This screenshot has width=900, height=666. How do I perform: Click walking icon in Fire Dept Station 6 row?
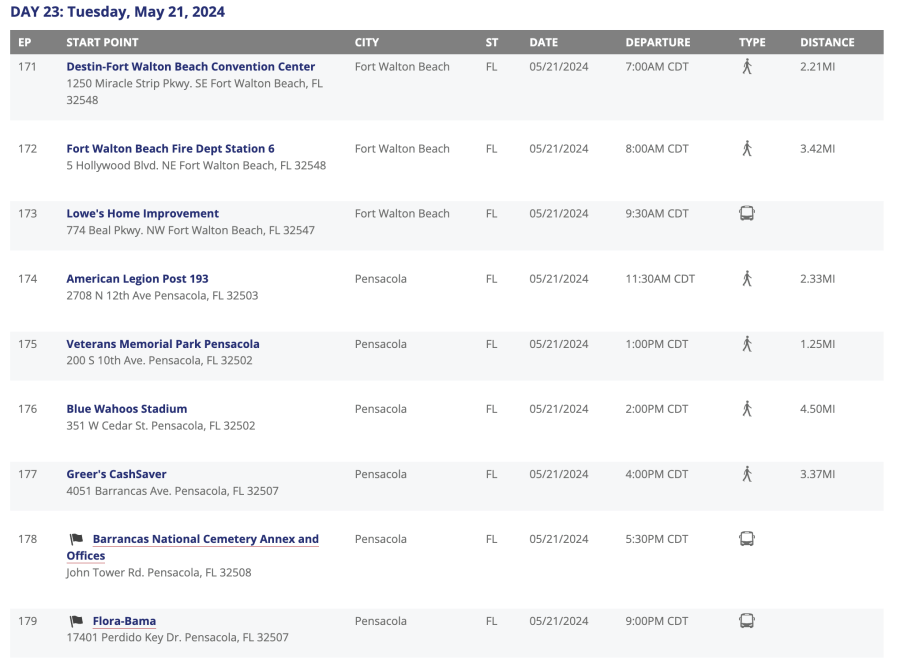pos(746,149)
